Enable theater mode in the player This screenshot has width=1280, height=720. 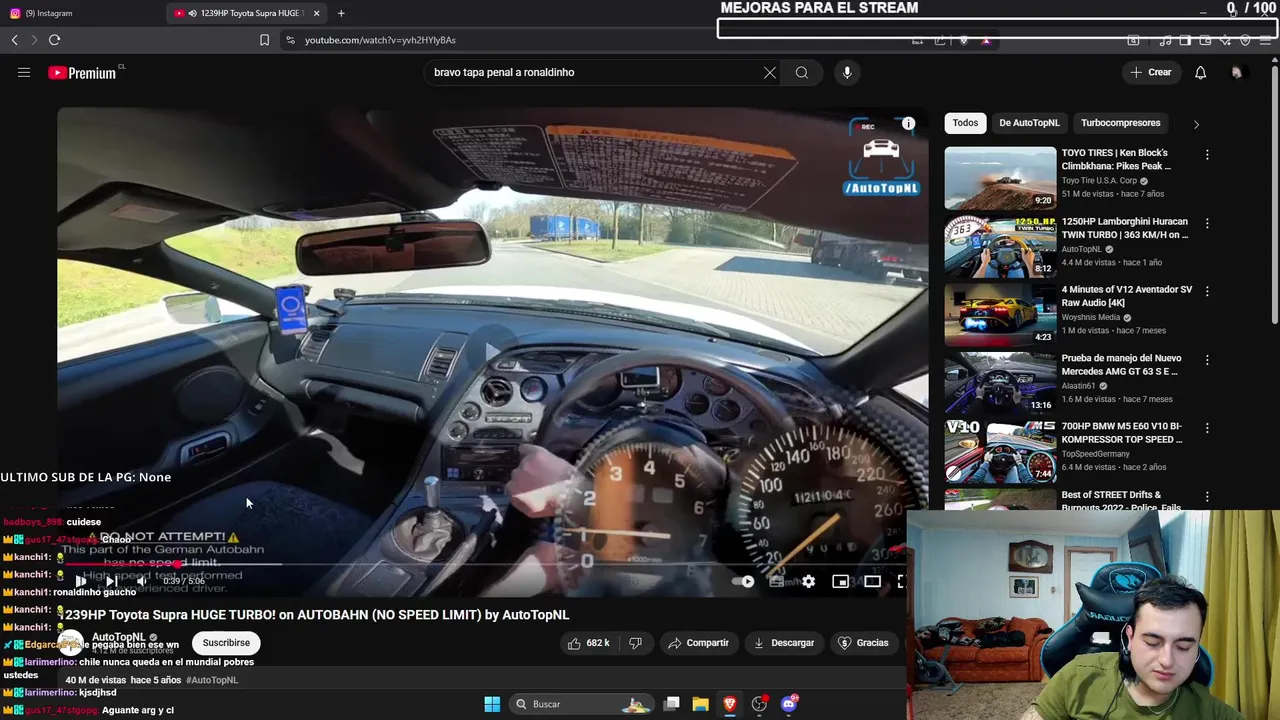pos(872,581)
